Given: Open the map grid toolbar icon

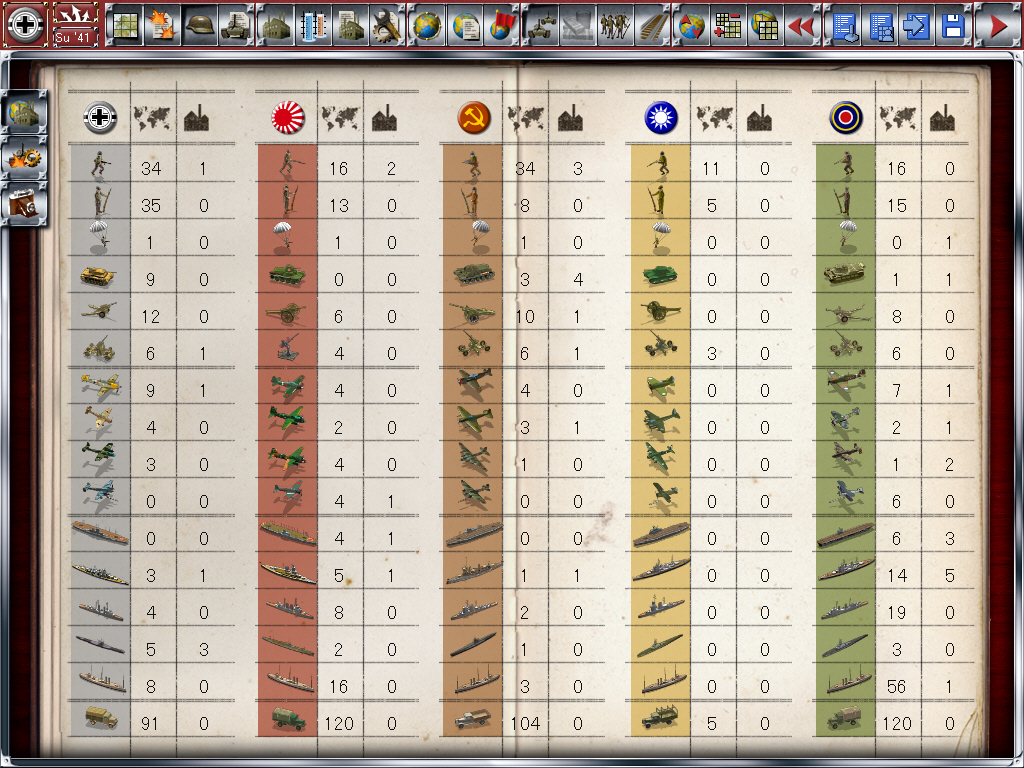Looking at the screenshot, I should click(123, 25).
